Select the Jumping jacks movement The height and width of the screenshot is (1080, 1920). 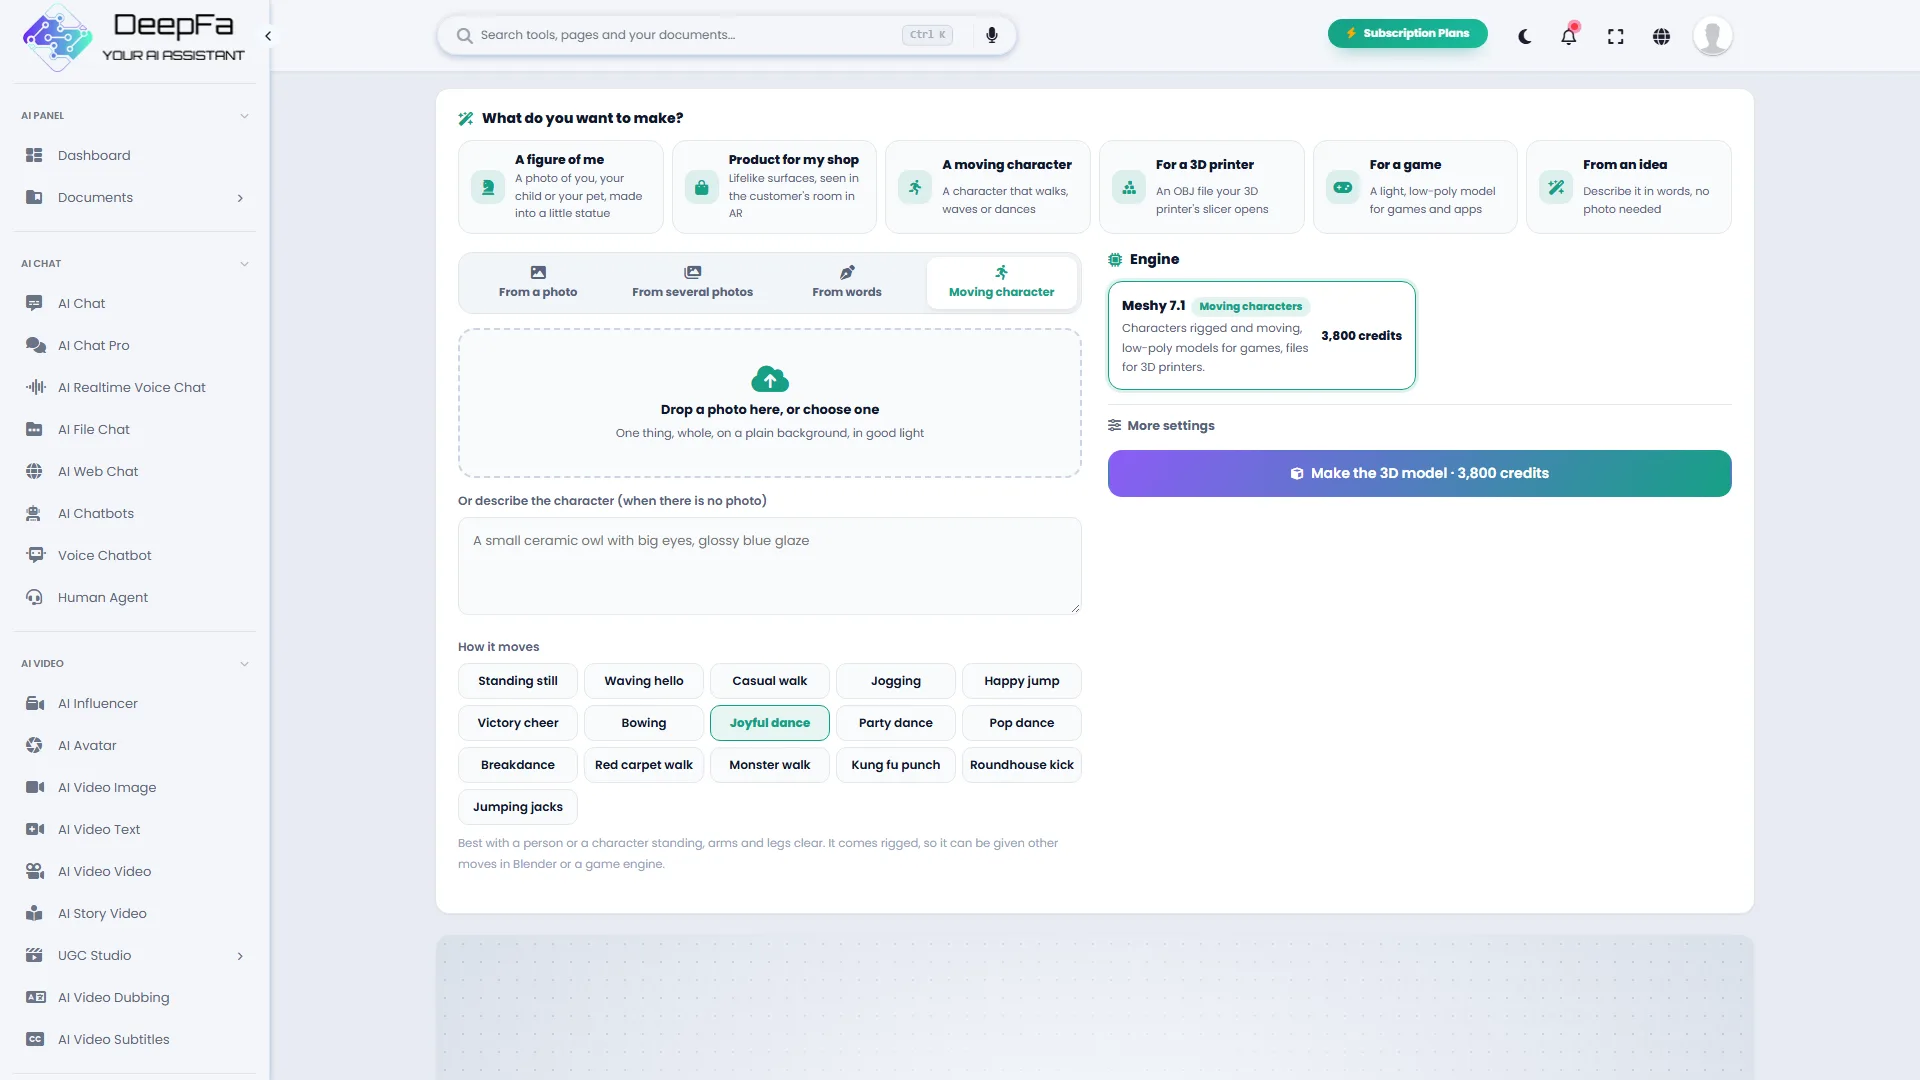[518, 807]
